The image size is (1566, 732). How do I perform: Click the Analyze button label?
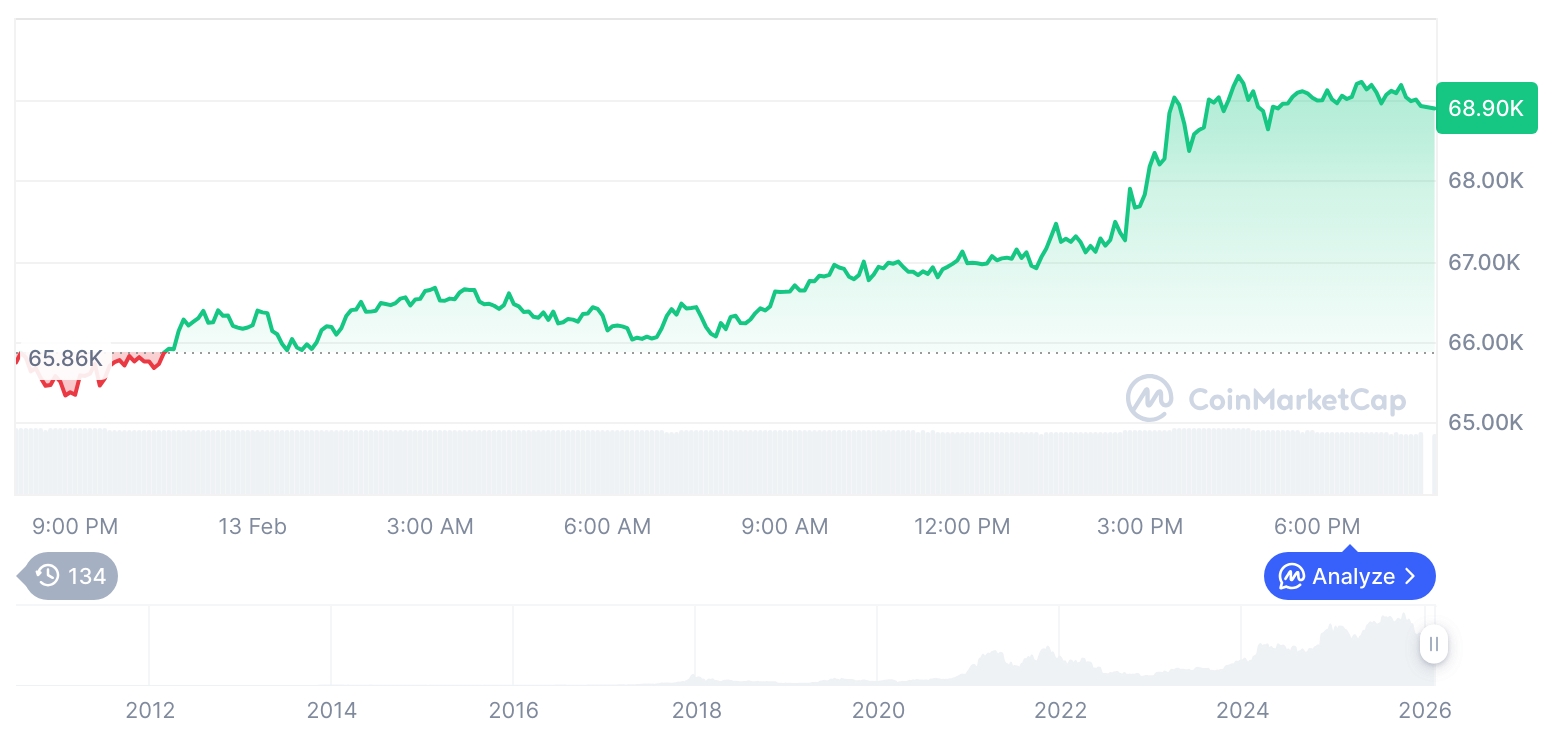coord(1353,577)
